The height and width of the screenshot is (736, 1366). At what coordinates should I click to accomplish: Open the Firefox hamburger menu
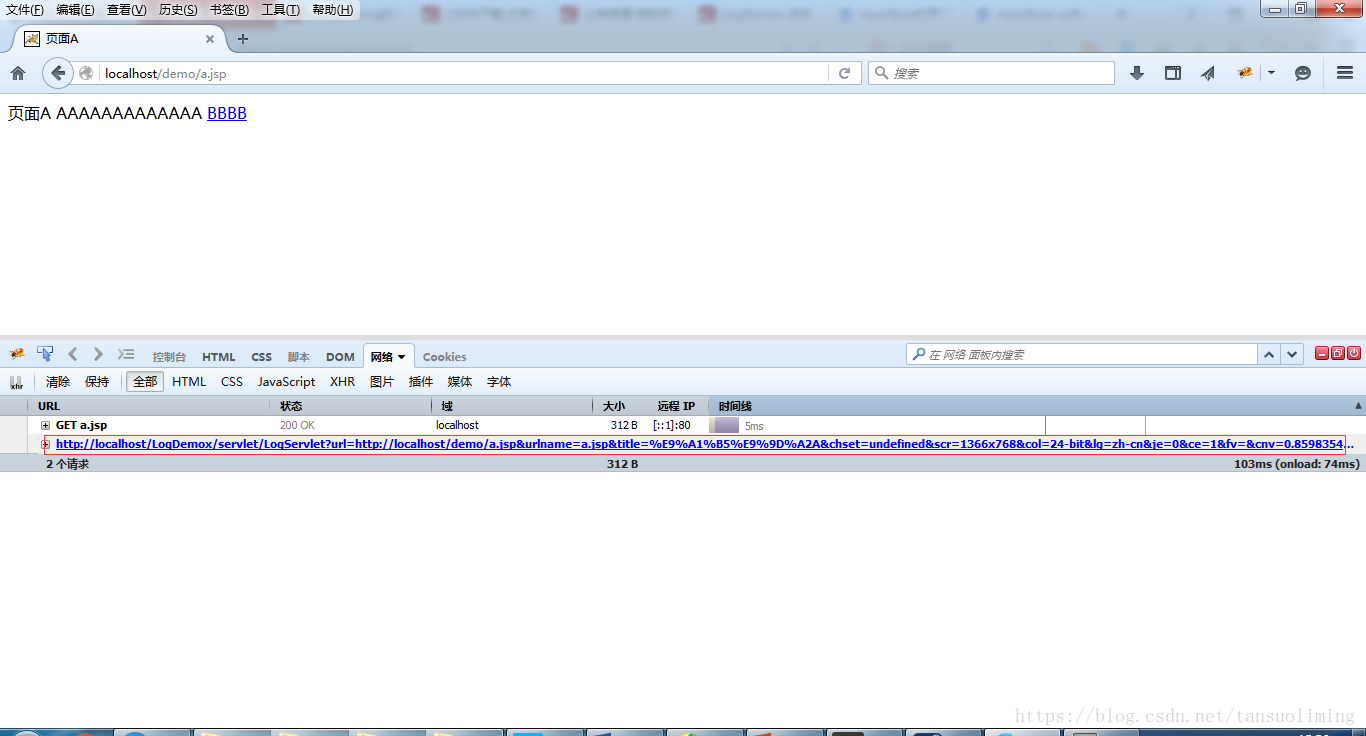point(1345,73)
